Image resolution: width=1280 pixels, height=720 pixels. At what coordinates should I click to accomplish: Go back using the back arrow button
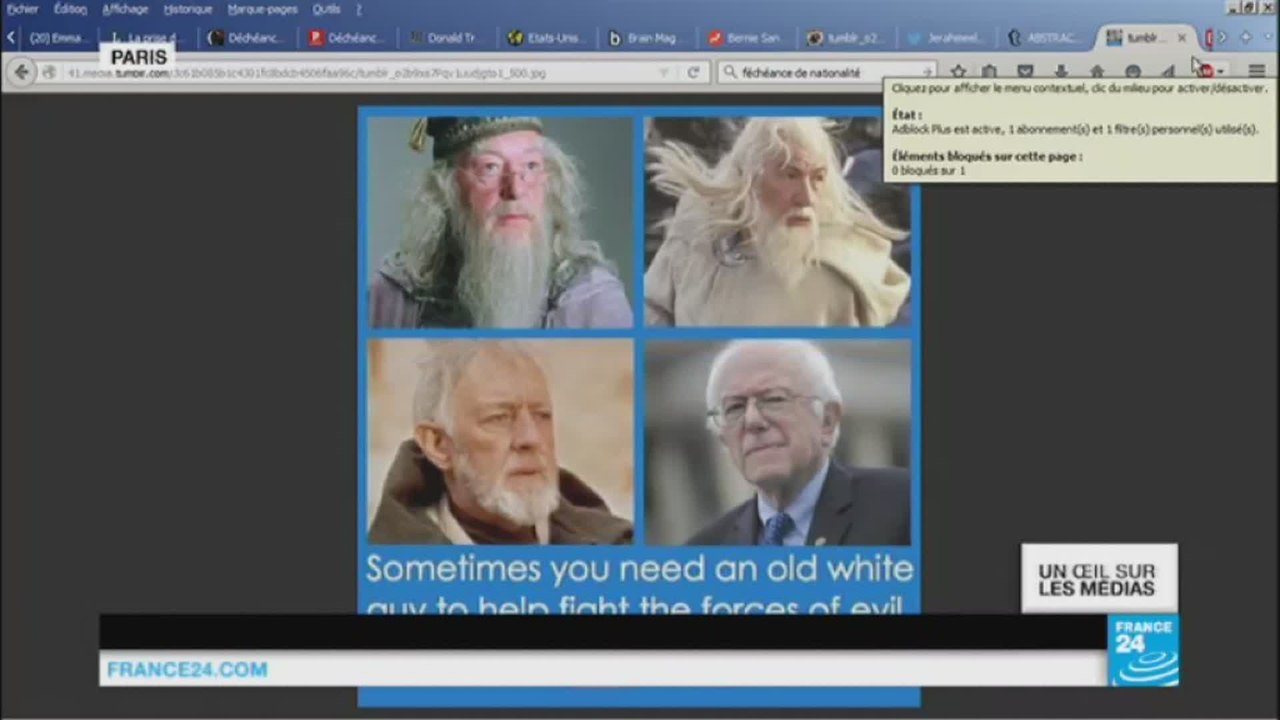[22, 72]
